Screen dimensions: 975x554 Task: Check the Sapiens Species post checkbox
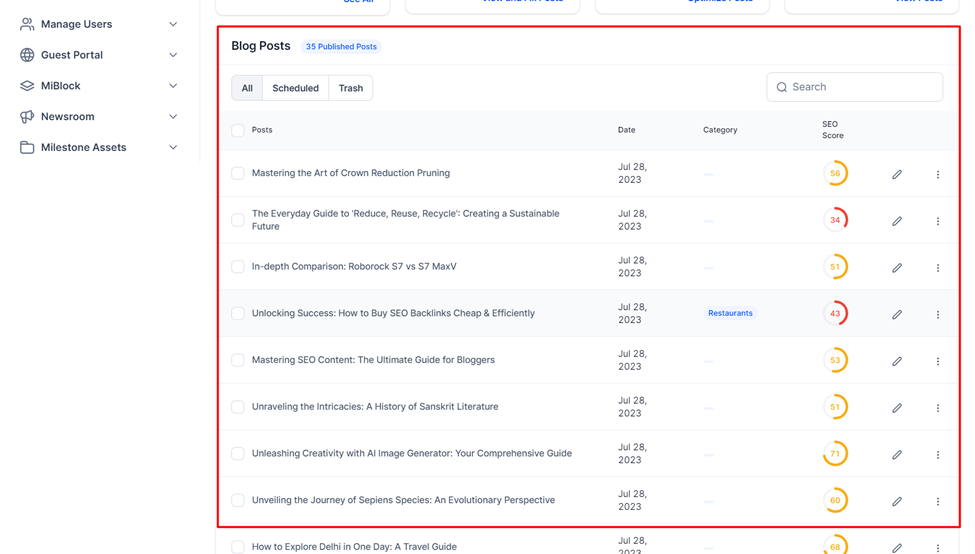click(238, 500)
